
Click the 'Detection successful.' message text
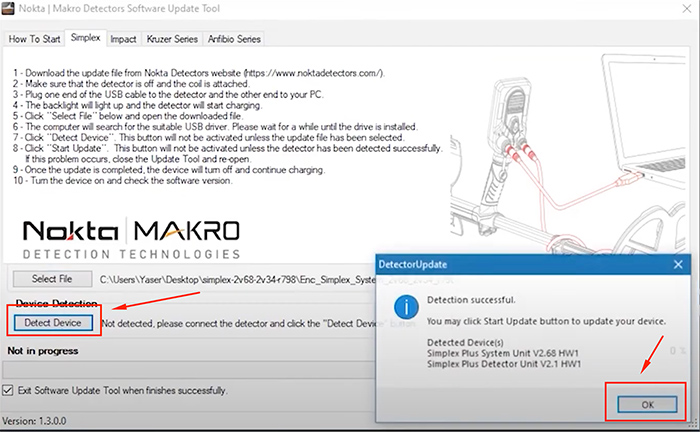471,300
